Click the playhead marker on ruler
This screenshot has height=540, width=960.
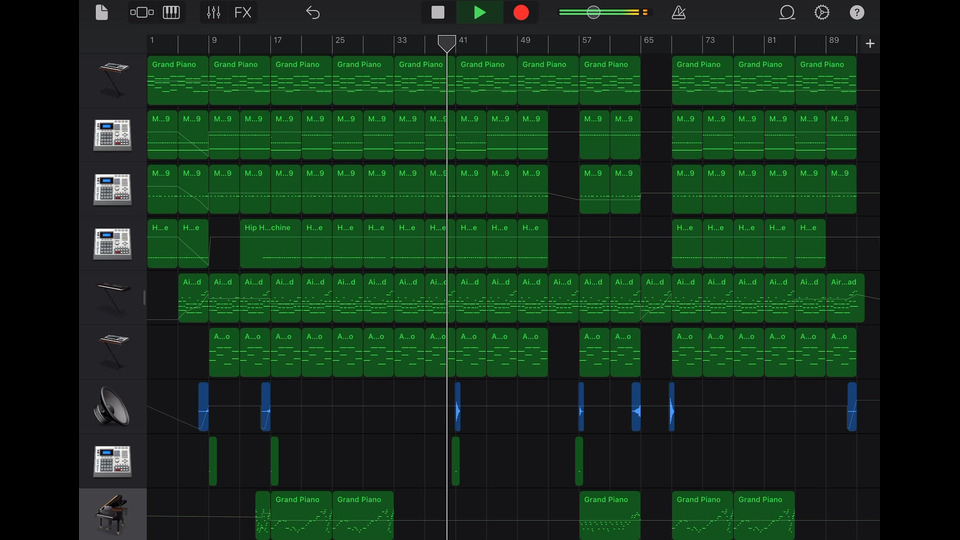[446, 43]
